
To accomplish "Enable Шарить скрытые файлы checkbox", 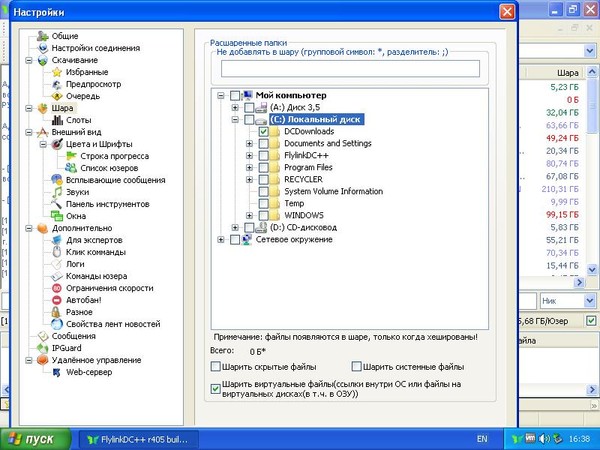I will [216, 367].
